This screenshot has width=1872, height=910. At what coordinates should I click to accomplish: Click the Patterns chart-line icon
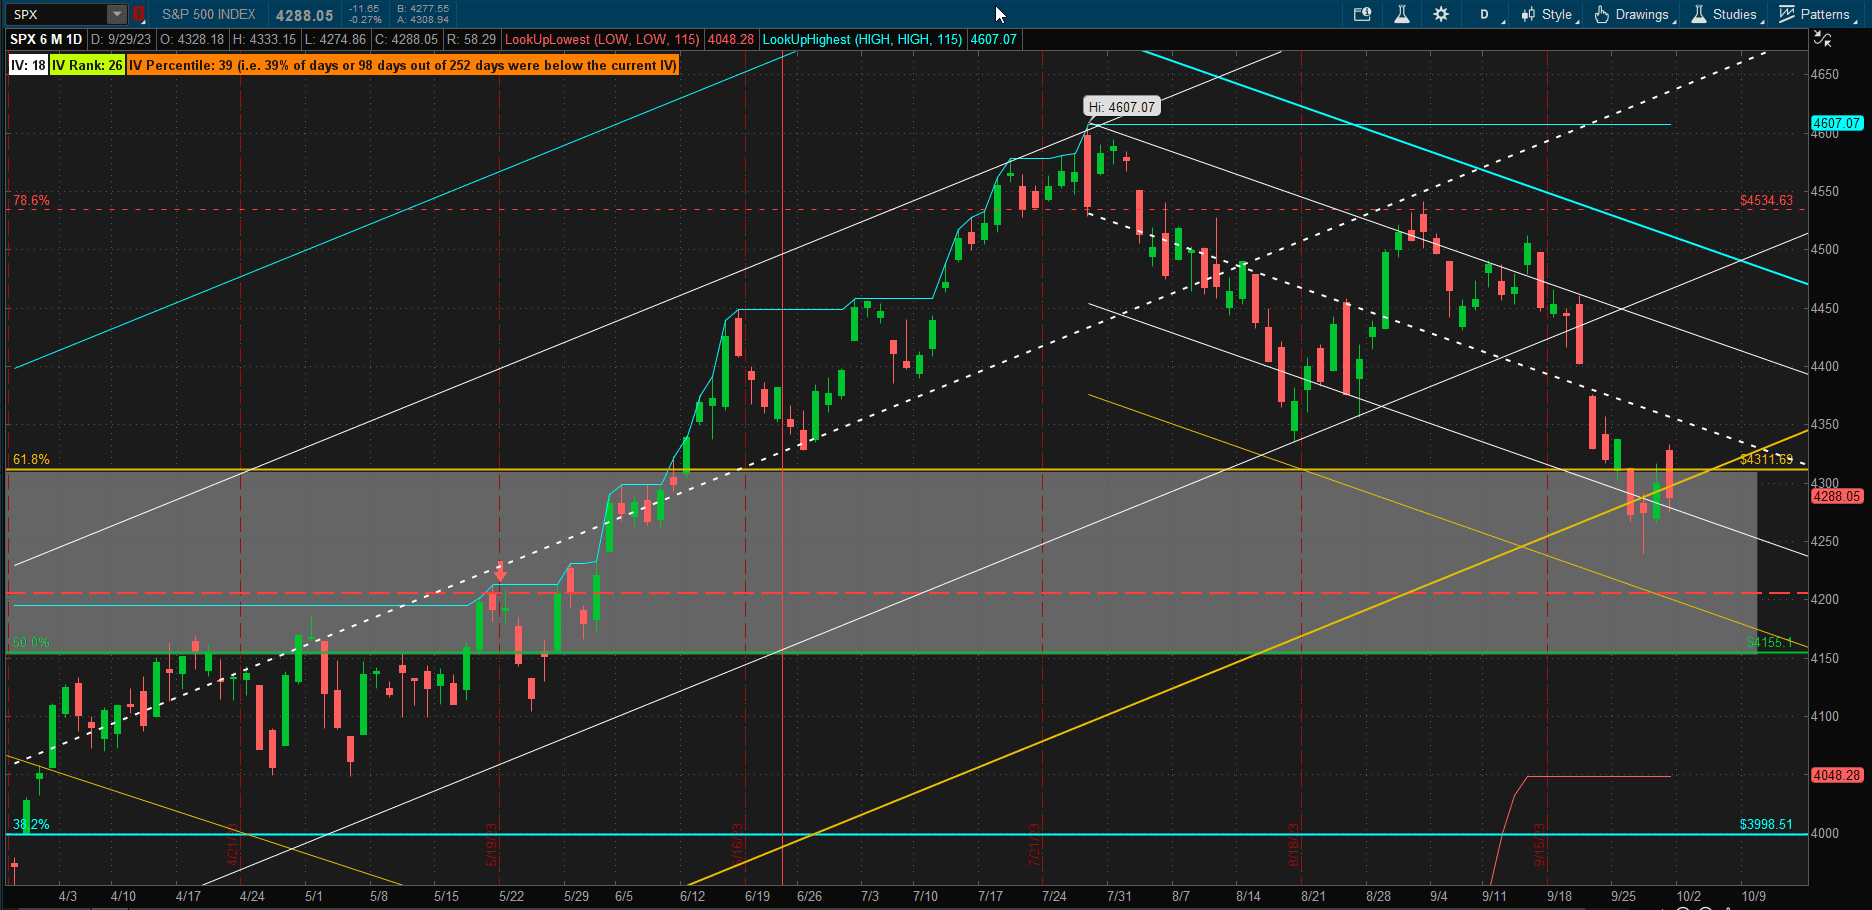[1787, 14]
